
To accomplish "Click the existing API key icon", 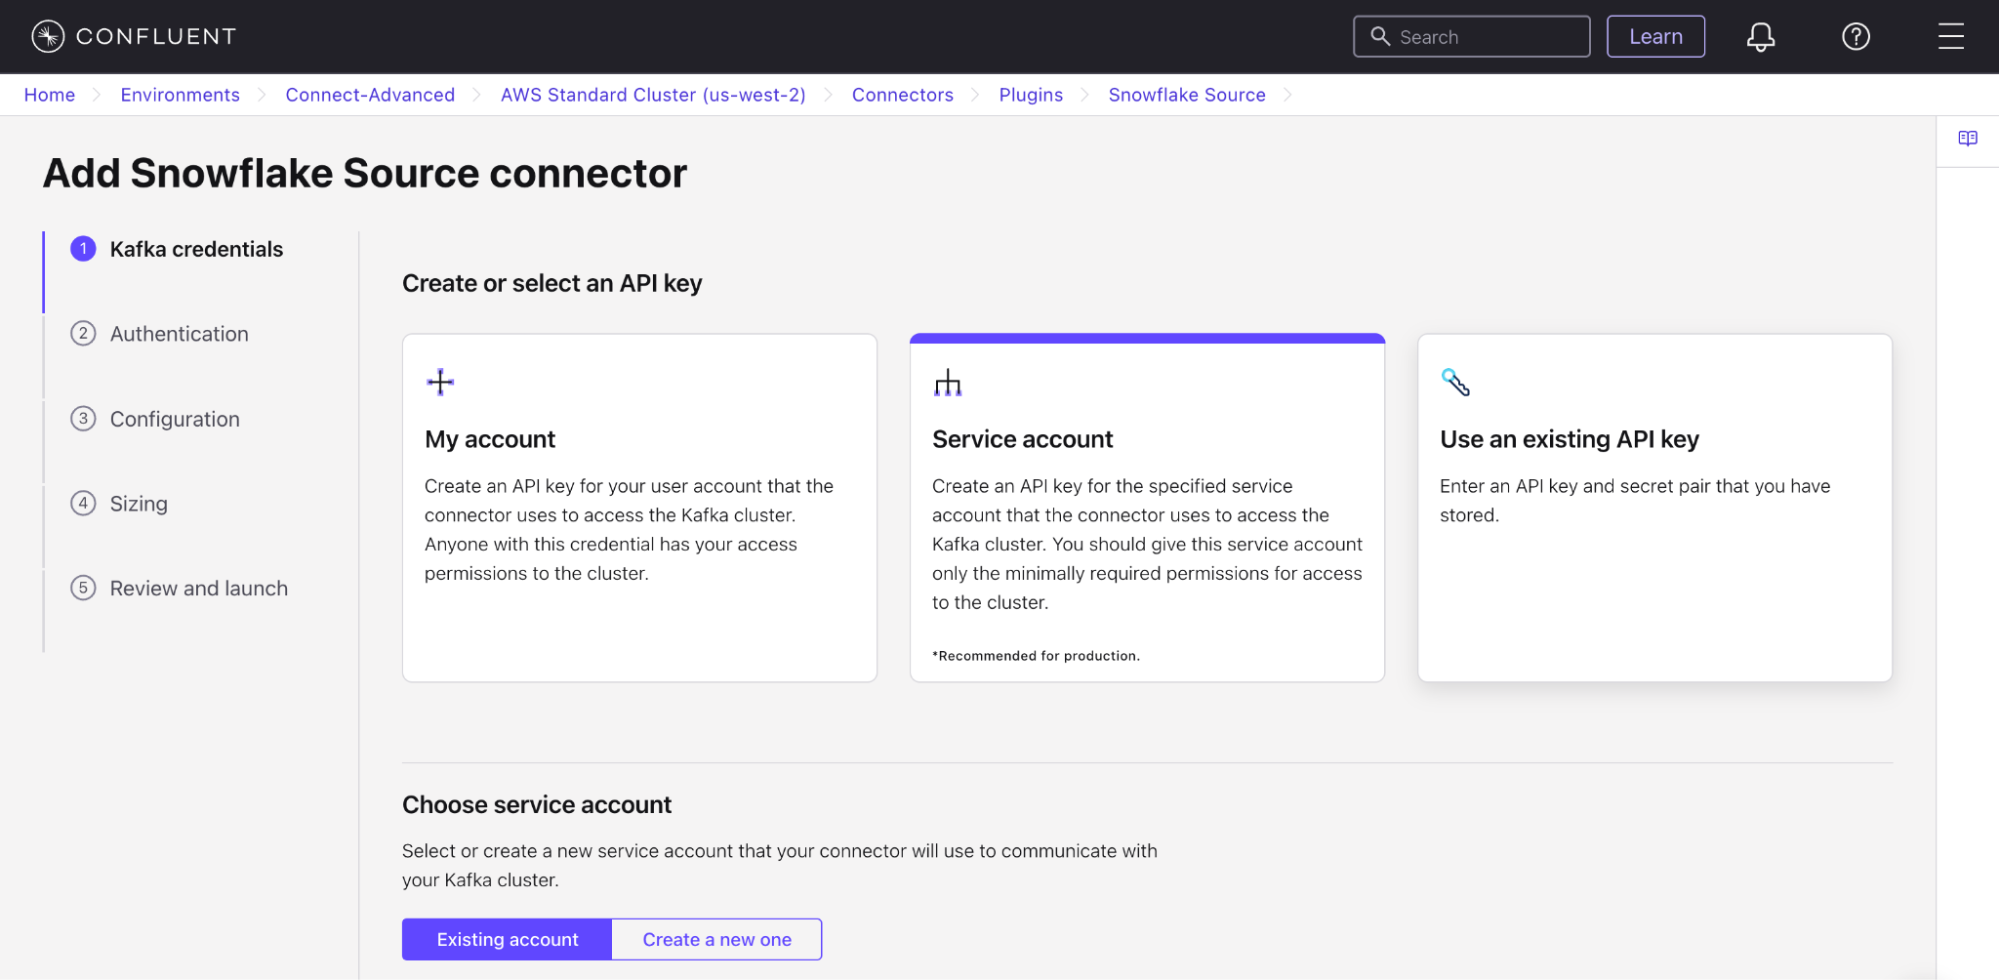I will pos(1455,382).
